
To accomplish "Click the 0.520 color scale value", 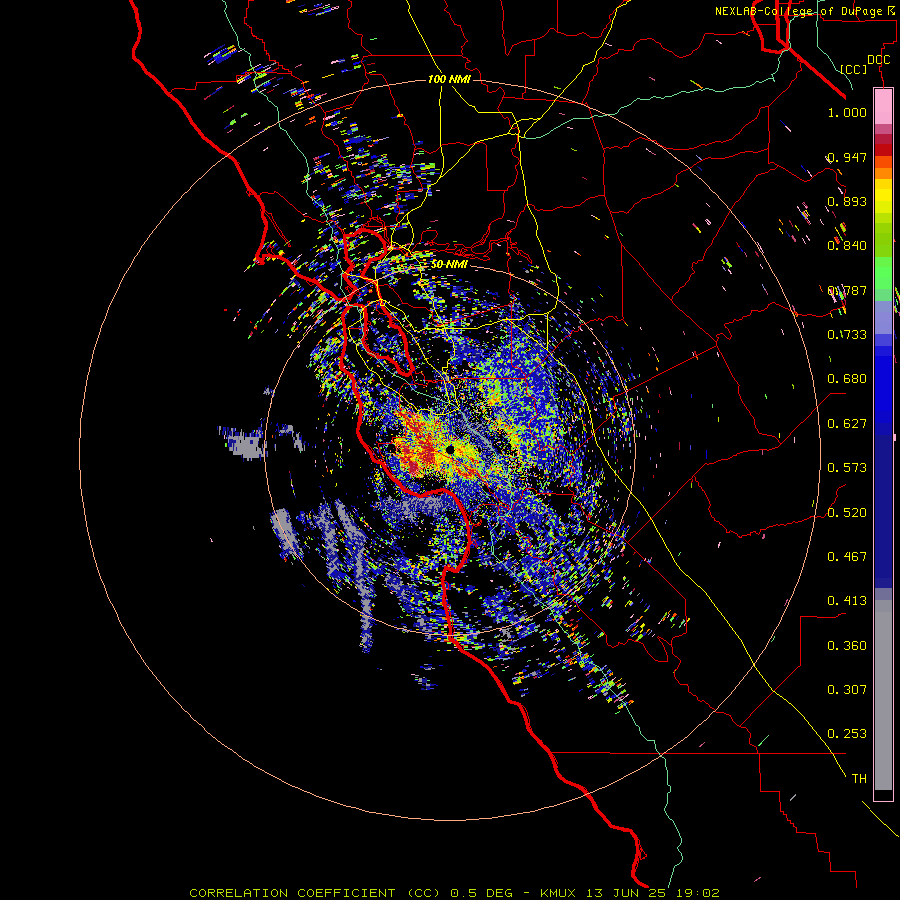I will click(x=847, y=513).
